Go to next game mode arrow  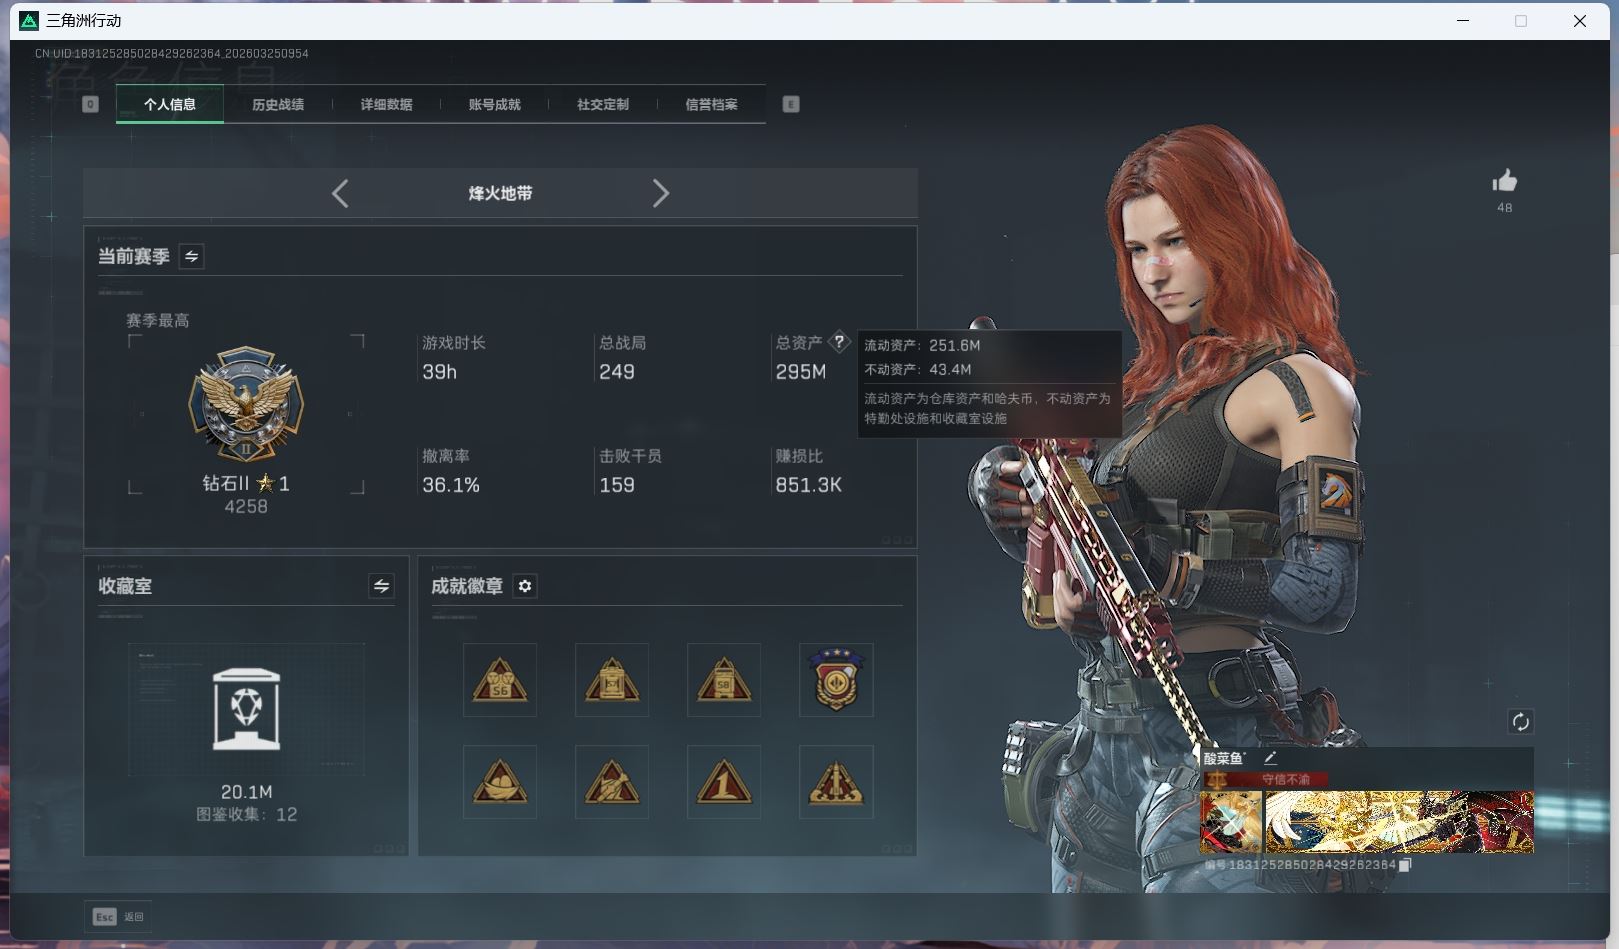pyautogui.click(x=660, y=193)
